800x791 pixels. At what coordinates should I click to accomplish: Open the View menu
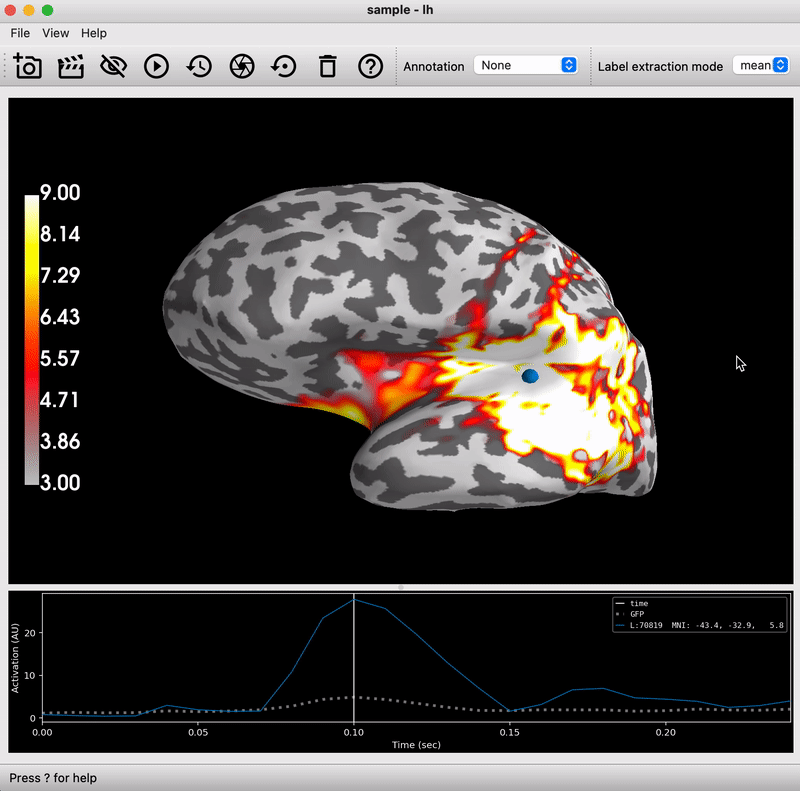[x=56, y=33]
